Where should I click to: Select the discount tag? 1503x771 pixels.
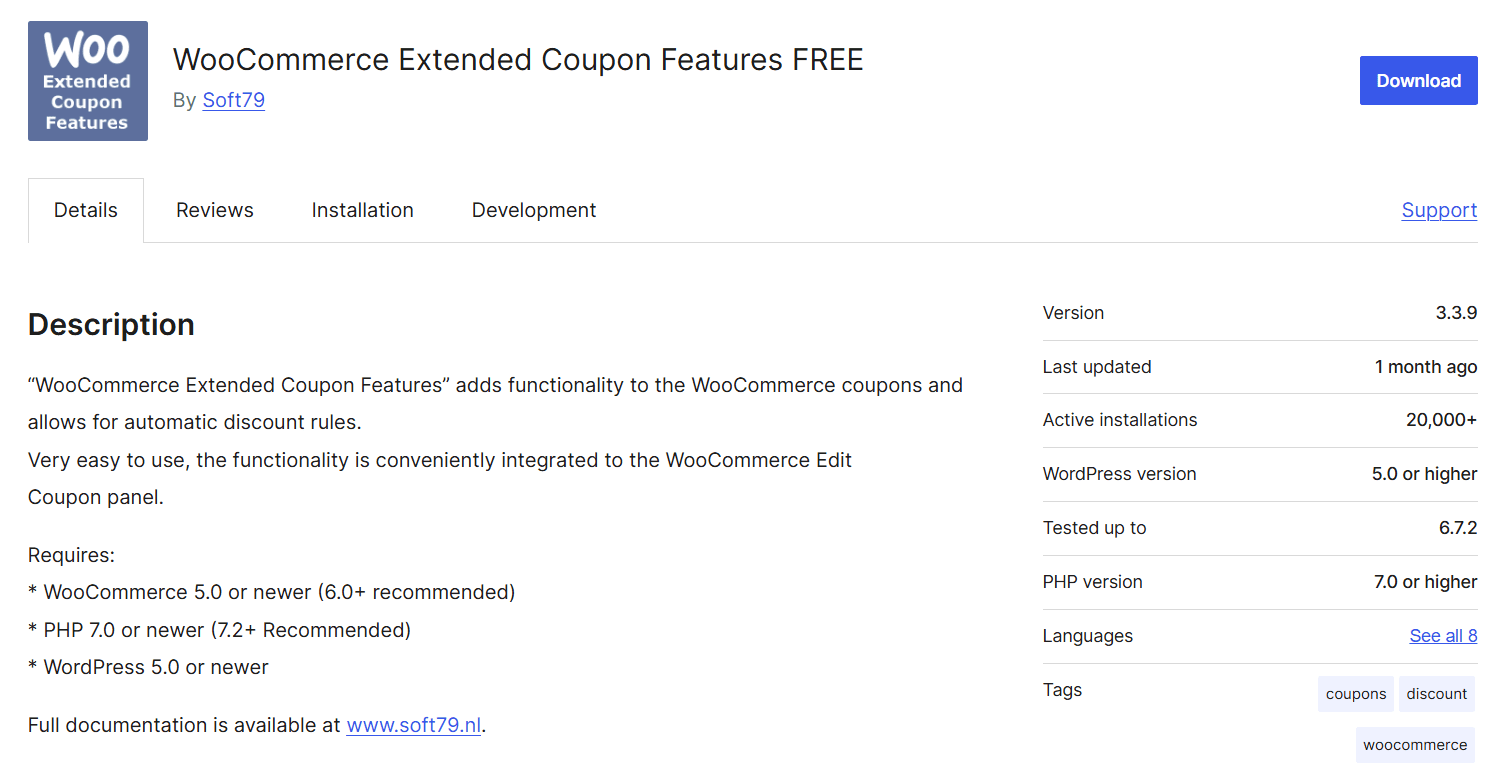coord(1436,693)
